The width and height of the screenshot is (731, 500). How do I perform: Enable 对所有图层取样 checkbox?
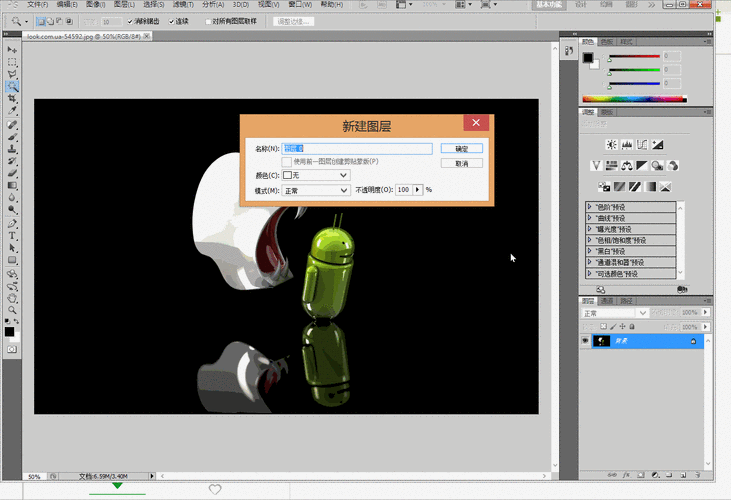click(208, 21)
